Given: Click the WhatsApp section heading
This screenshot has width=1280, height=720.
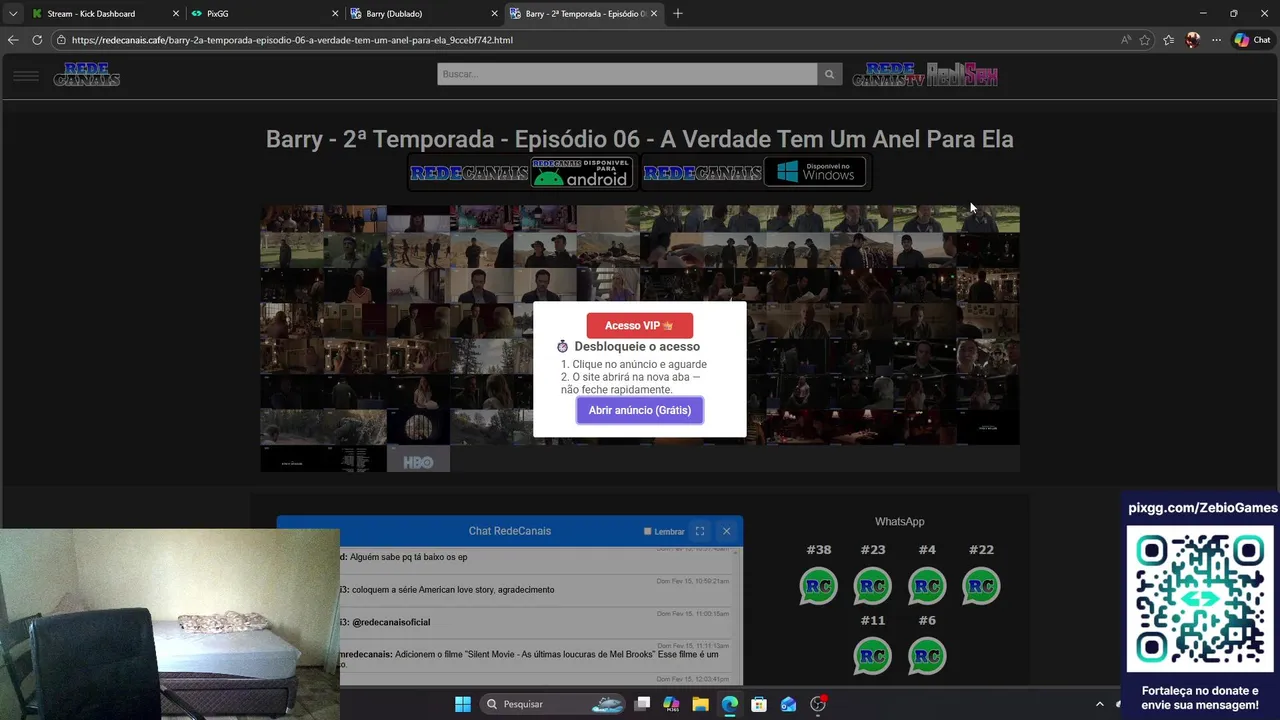Looking at the screenshot, I should (900, 521).
